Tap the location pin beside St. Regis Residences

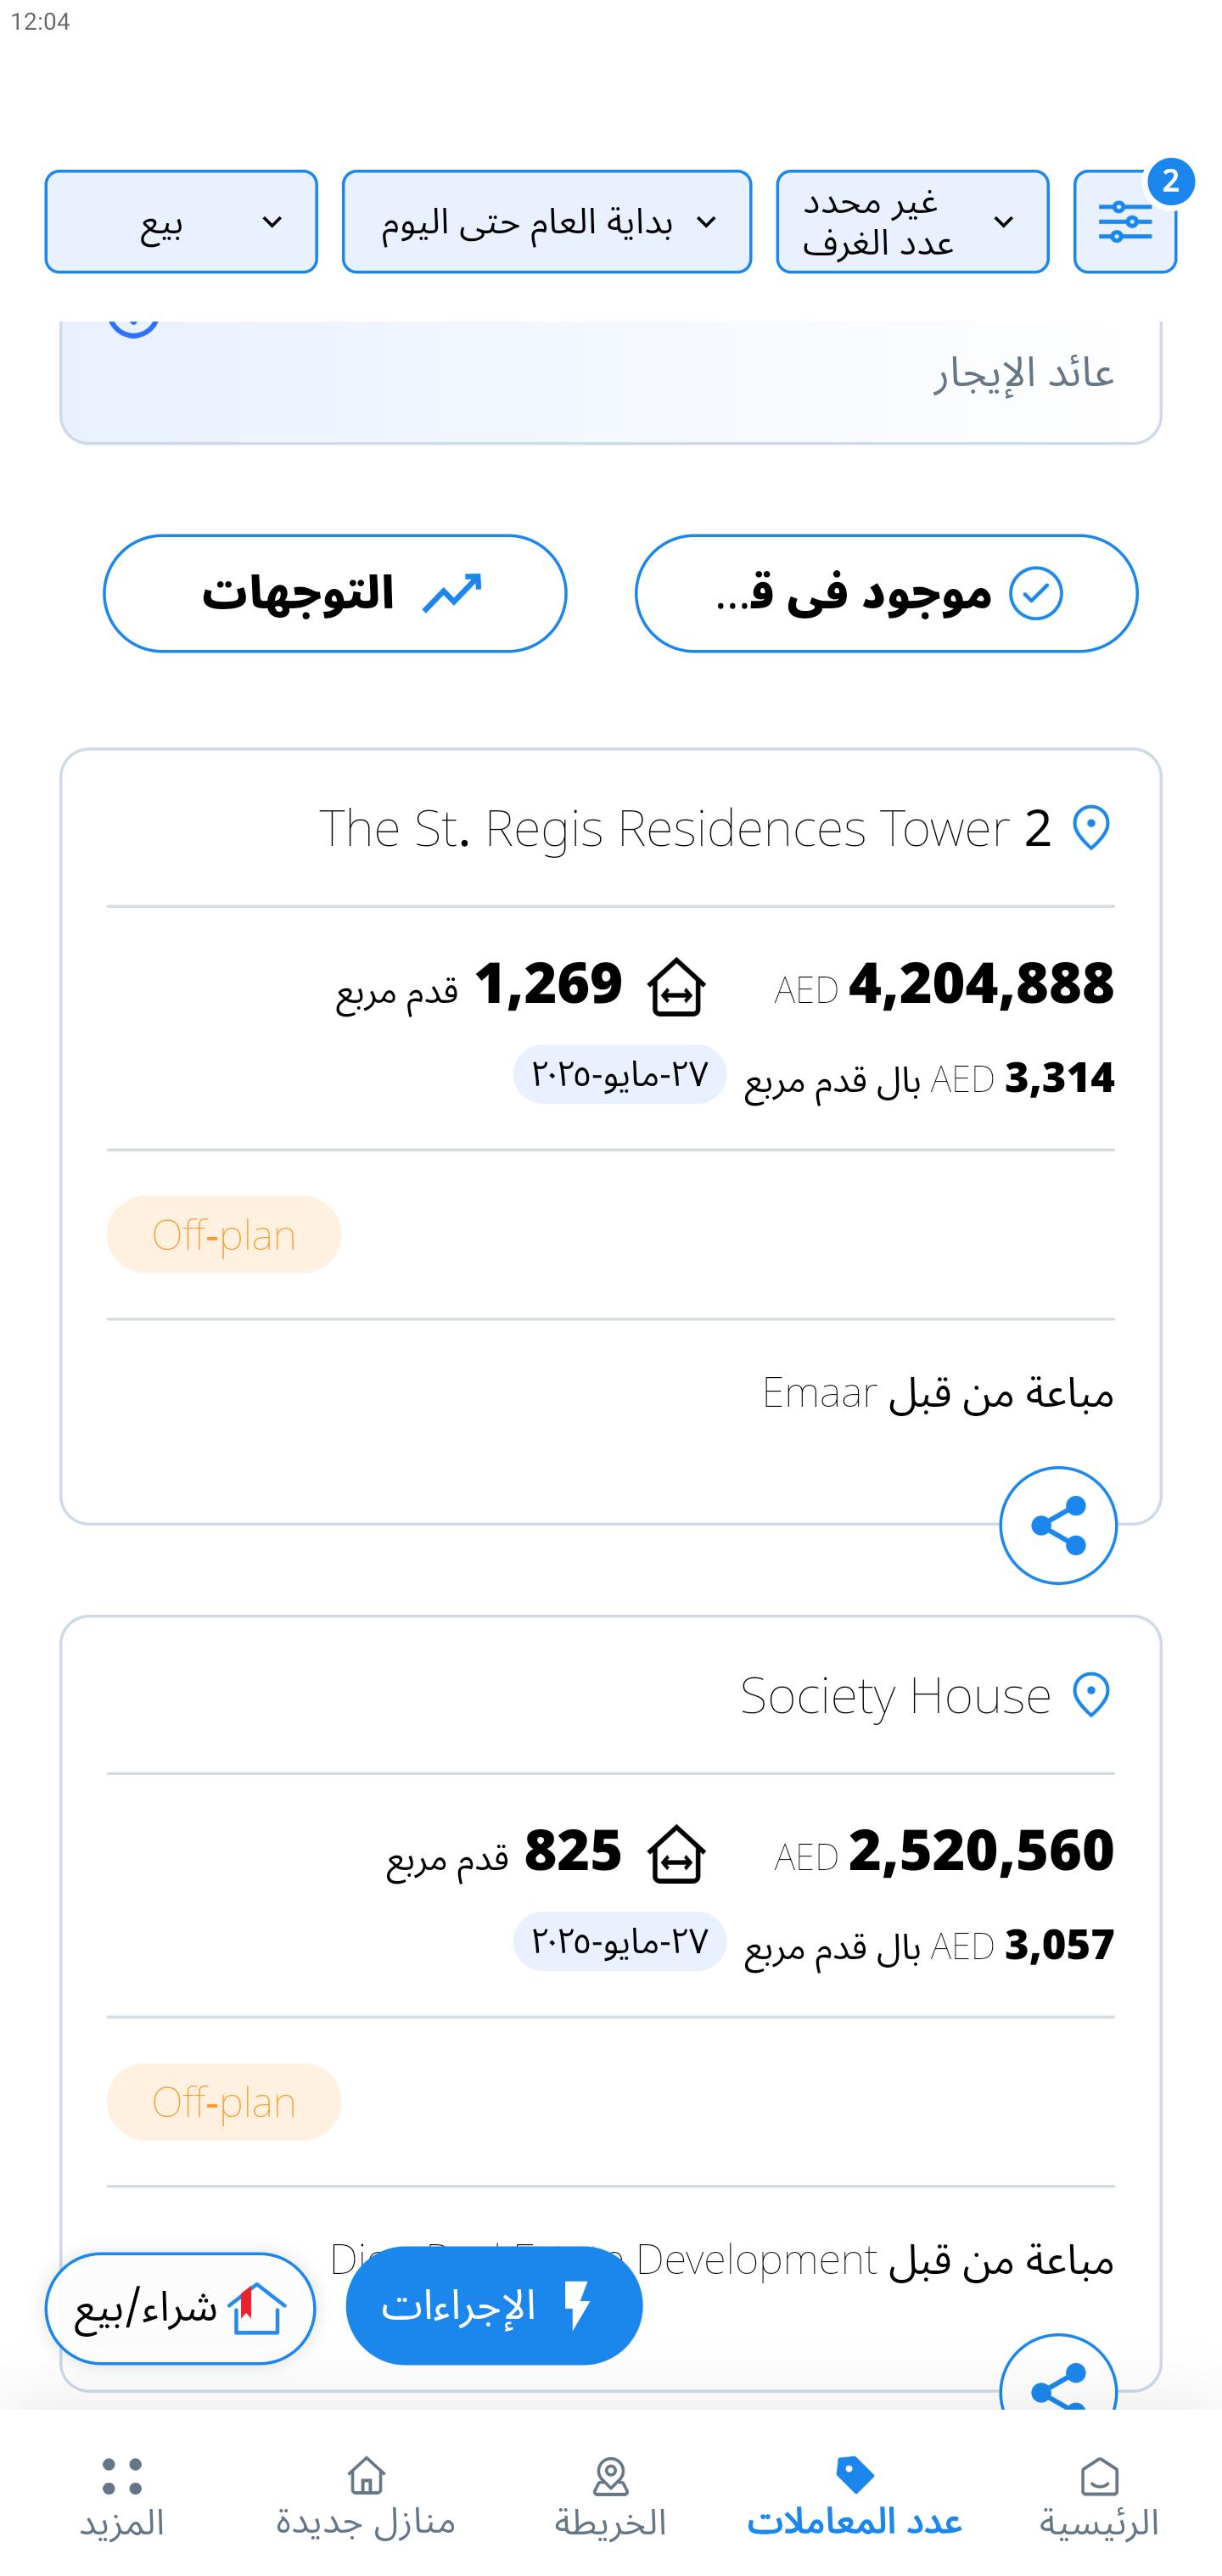(x=1090, y=828)
